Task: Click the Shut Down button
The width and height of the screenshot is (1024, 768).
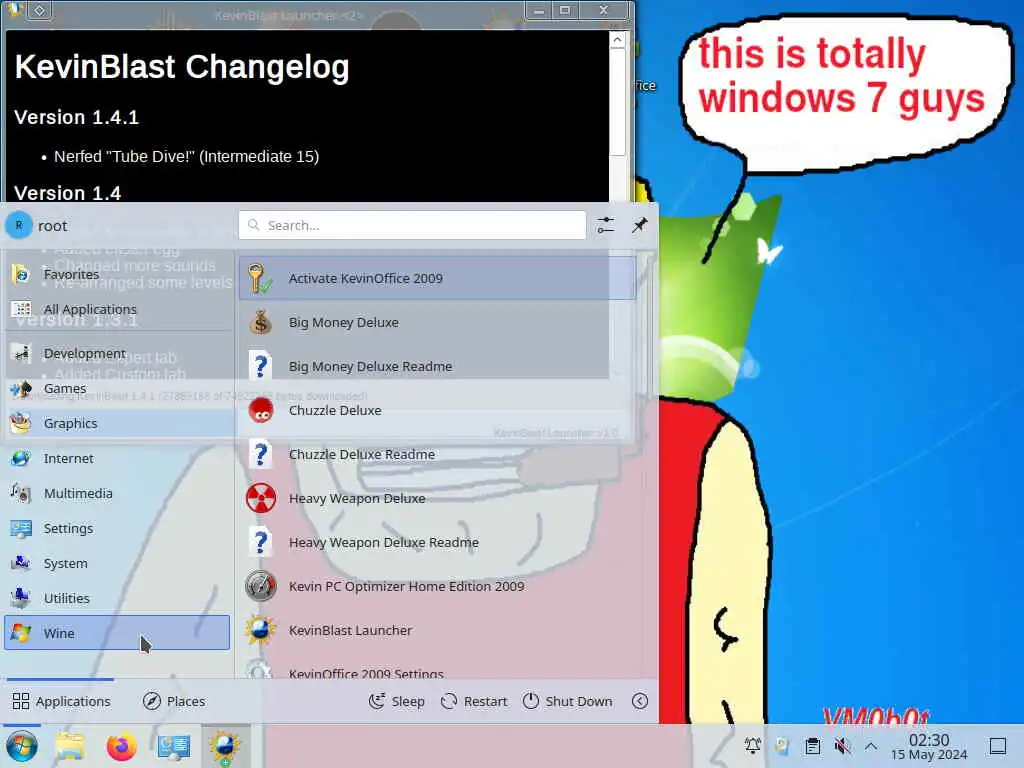Action: click(x=568, y=701)
